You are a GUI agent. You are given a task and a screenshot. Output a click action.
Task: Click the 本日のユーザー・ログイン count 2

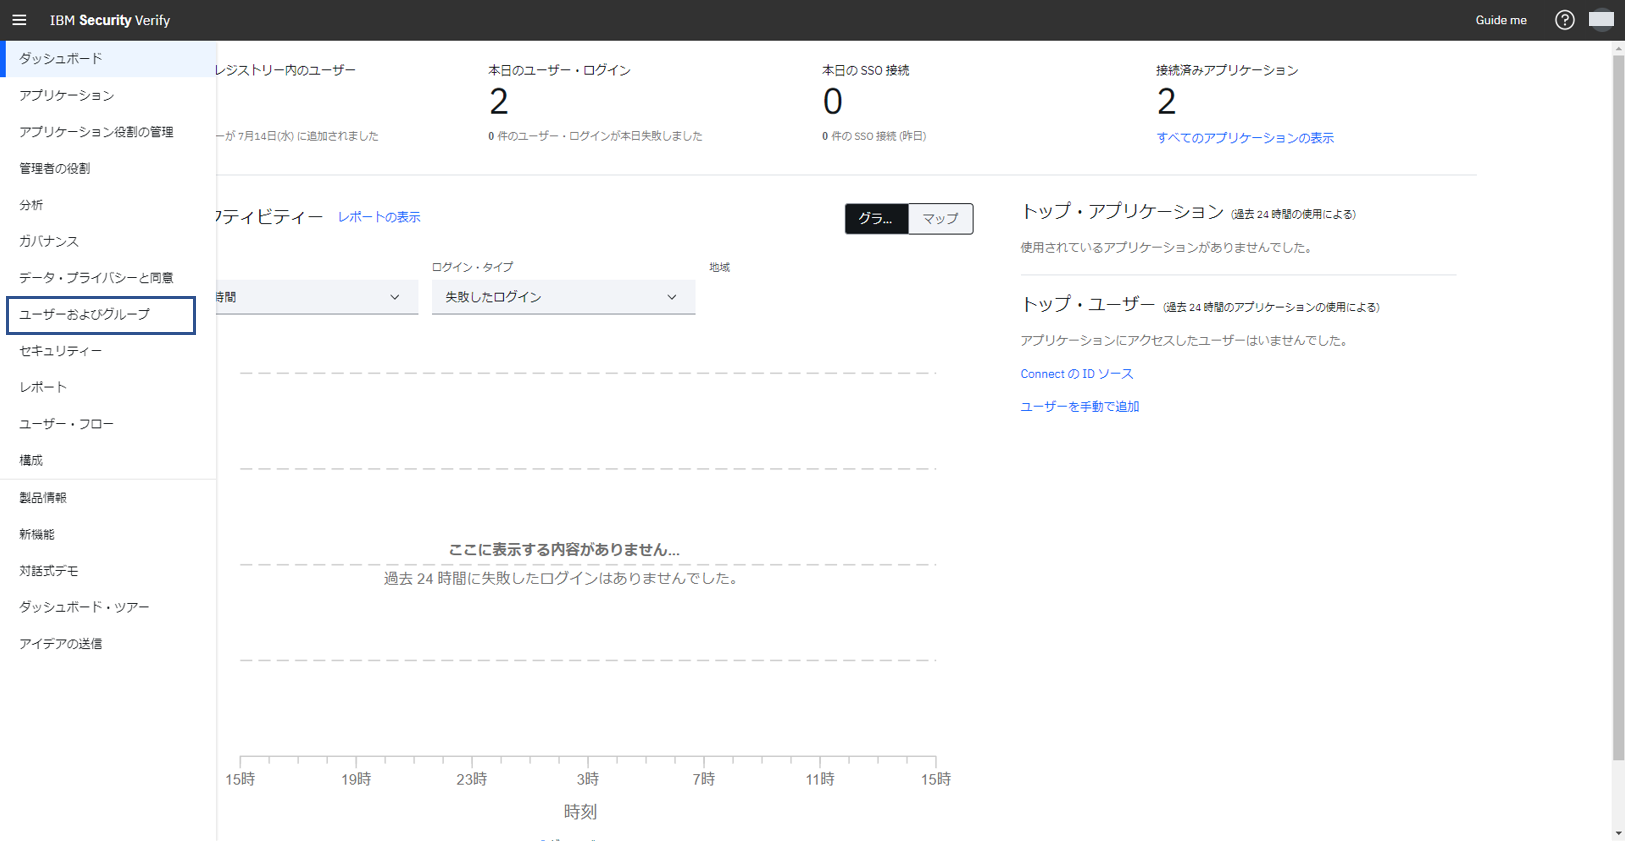tap(498, 102)
